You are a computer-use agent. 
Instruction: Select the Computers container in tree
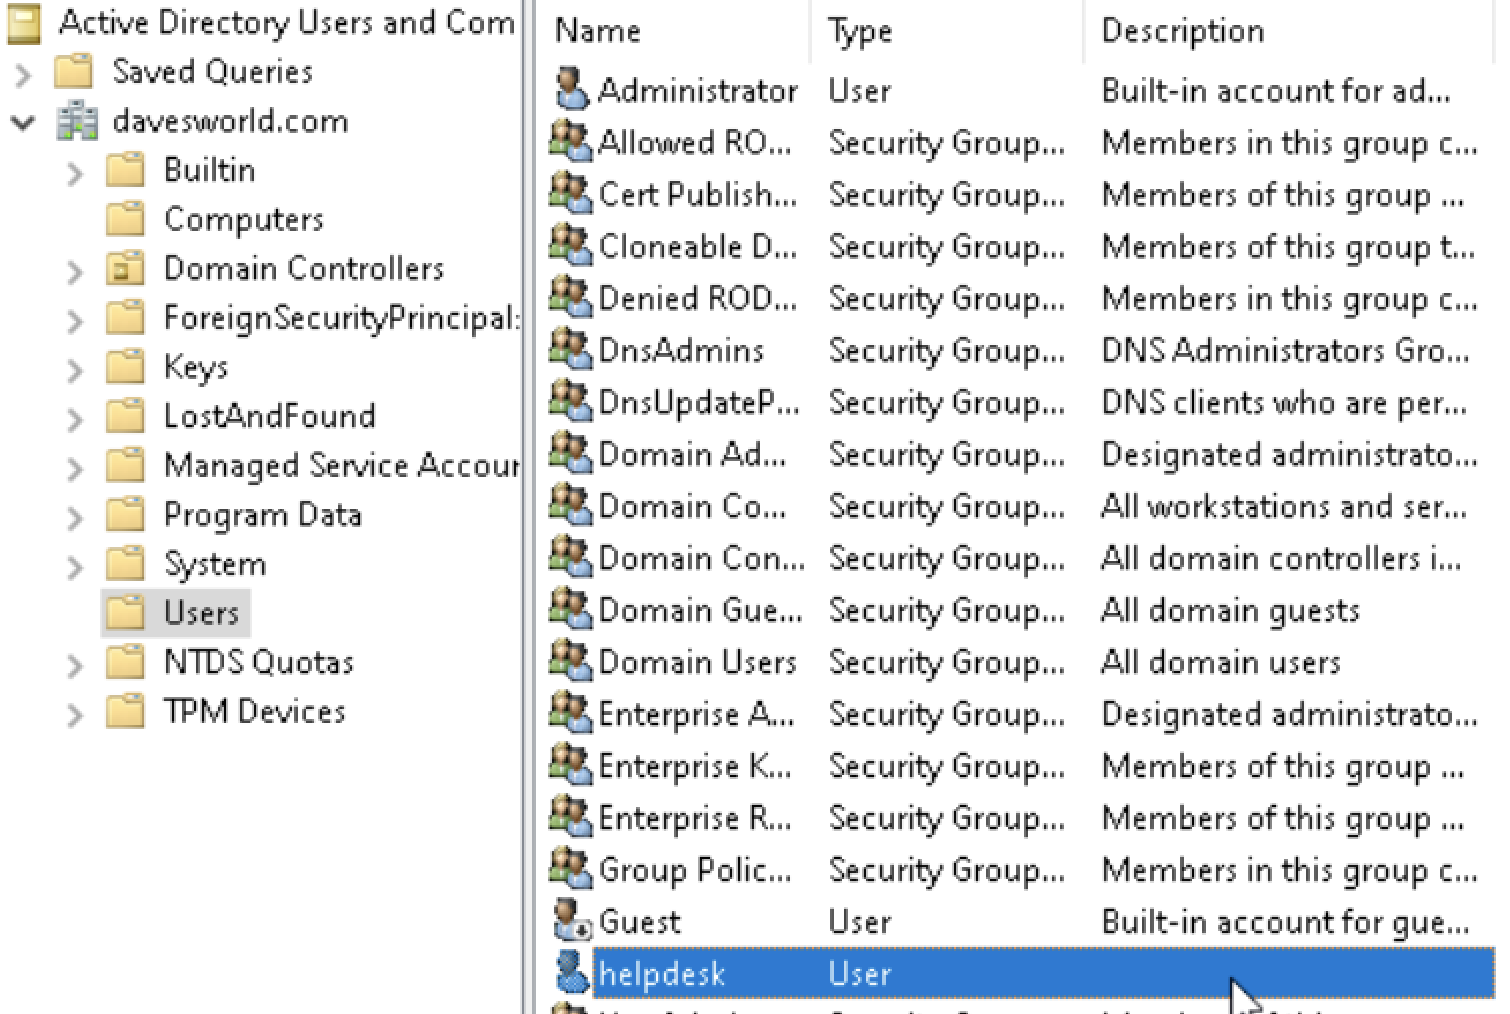[243, 219]
